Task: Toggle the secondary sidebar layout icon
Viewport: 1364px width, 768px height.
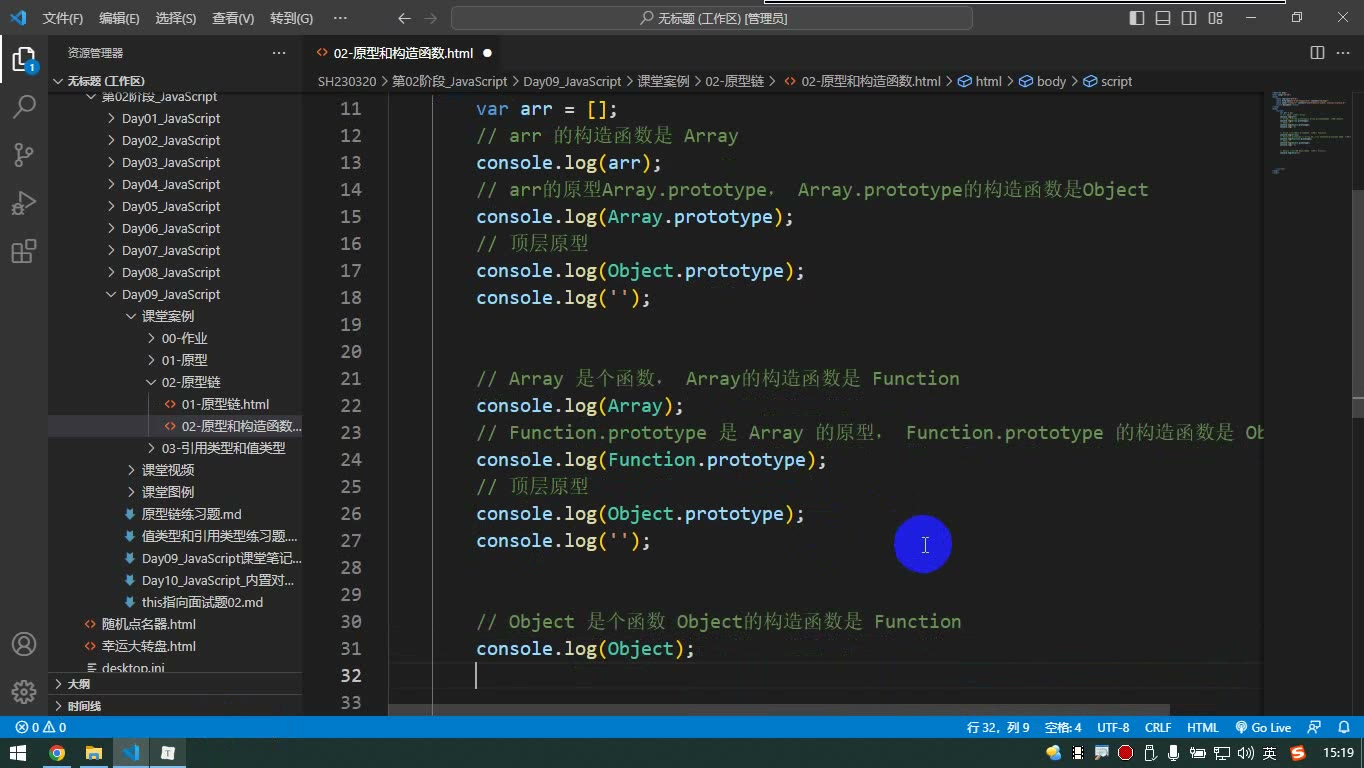Action: [x=1189, y=18]
